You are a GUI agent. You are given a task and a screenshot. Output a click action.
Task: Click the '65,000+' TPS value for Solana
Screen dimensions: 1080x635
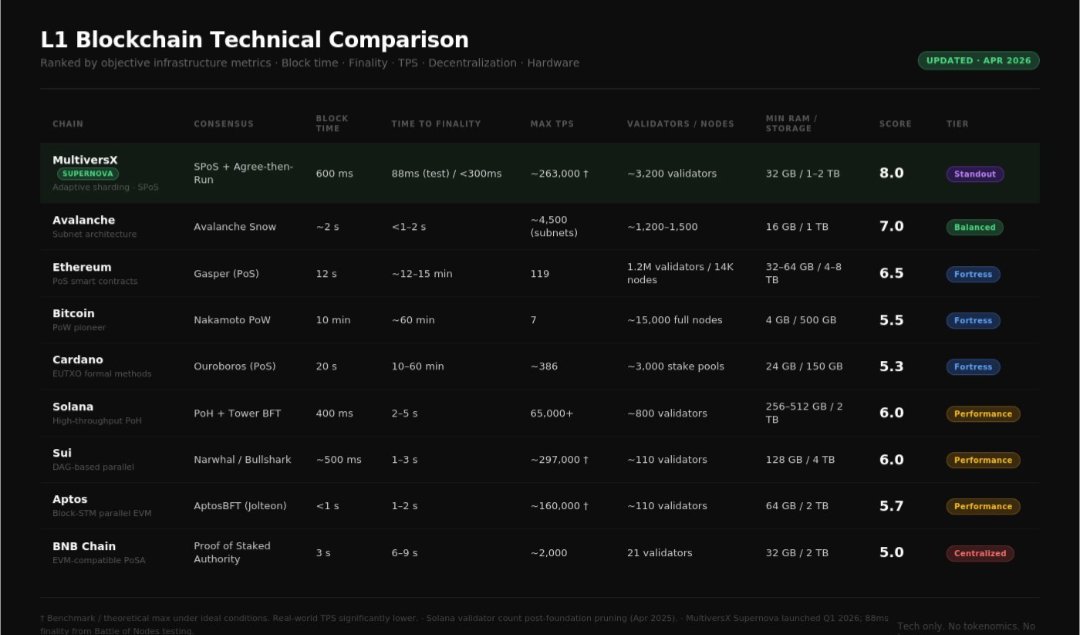tap(551, 413)
